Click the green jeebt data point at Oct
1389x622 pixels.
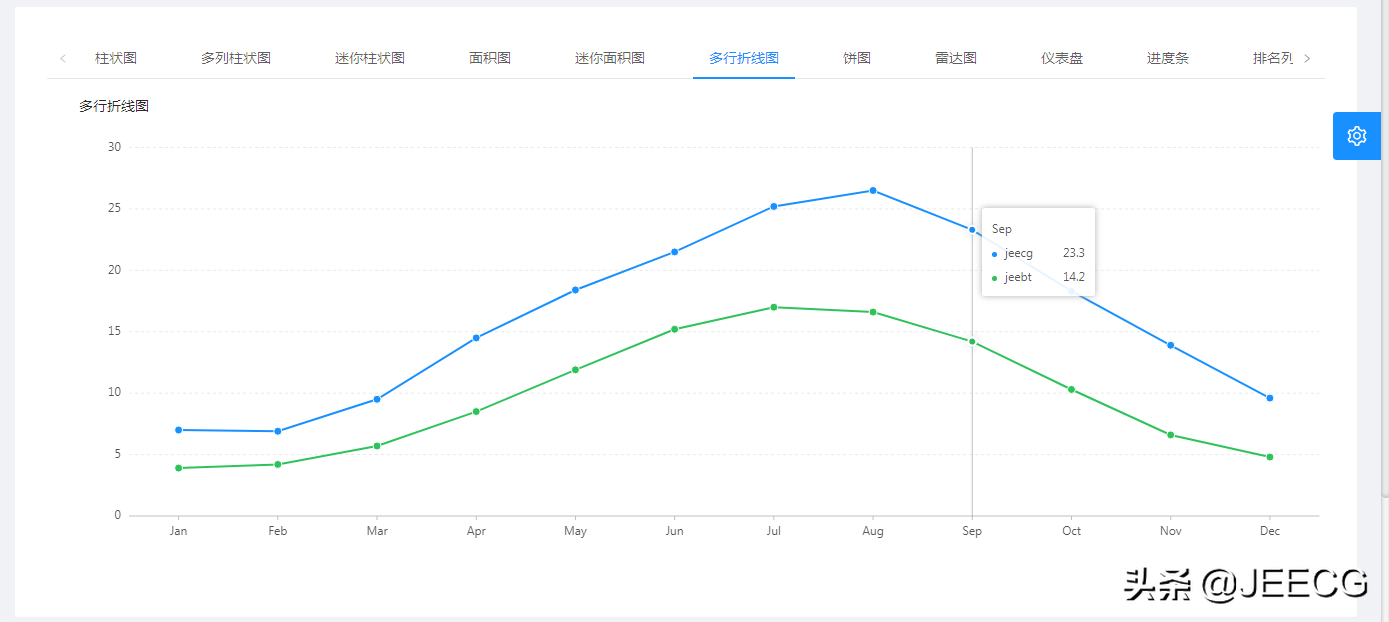[x=1071, y=390]
